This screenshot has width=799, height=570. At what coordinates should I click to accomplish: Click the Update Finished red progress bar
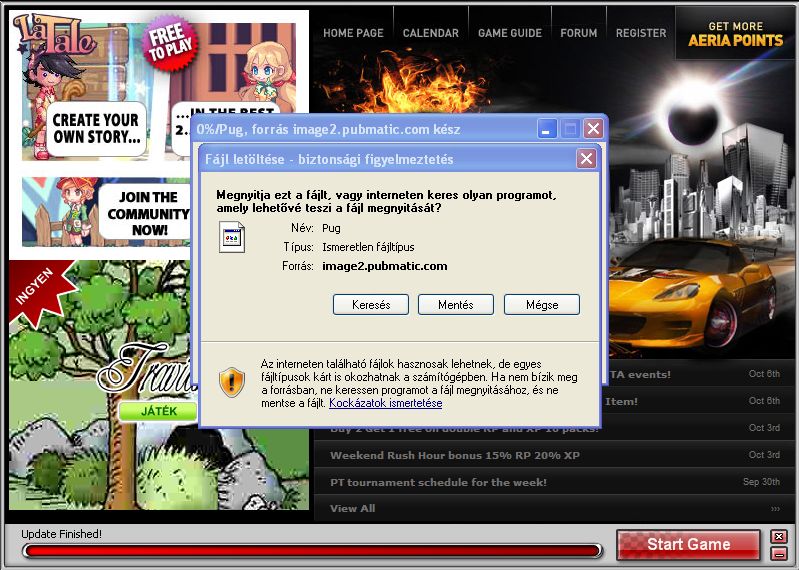[312, 551]
